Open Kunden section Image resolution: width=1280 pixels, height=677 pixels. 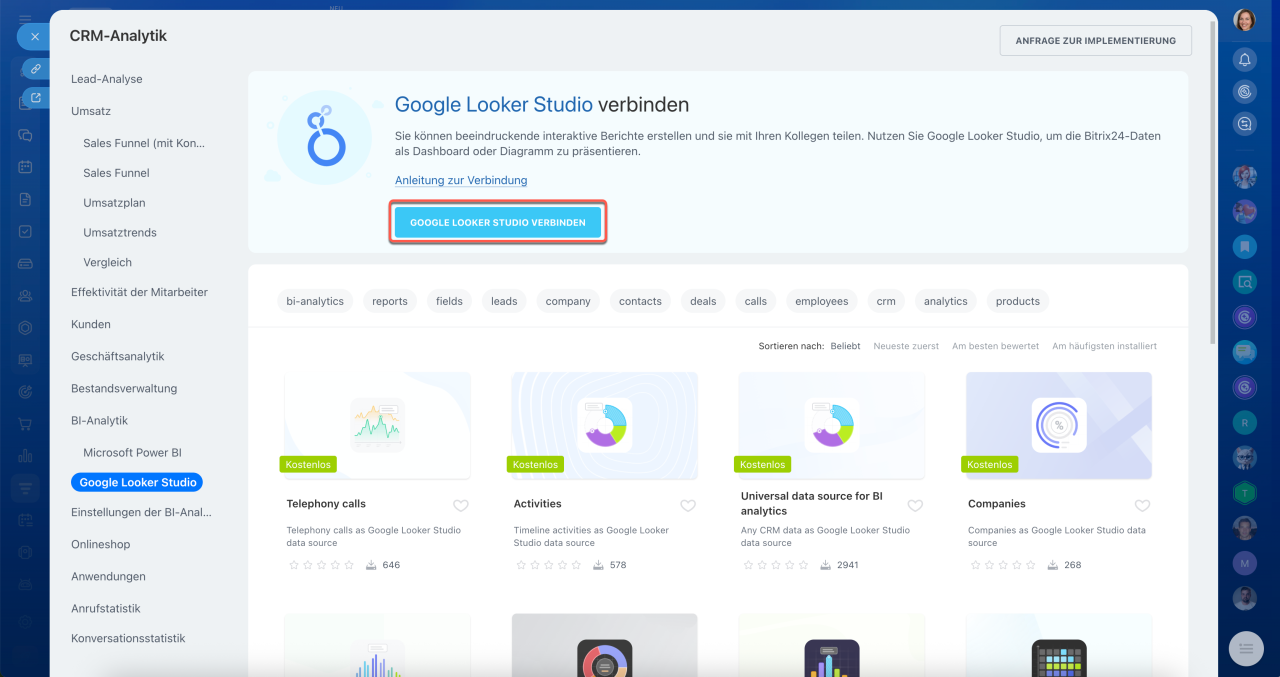click(91, 324)
